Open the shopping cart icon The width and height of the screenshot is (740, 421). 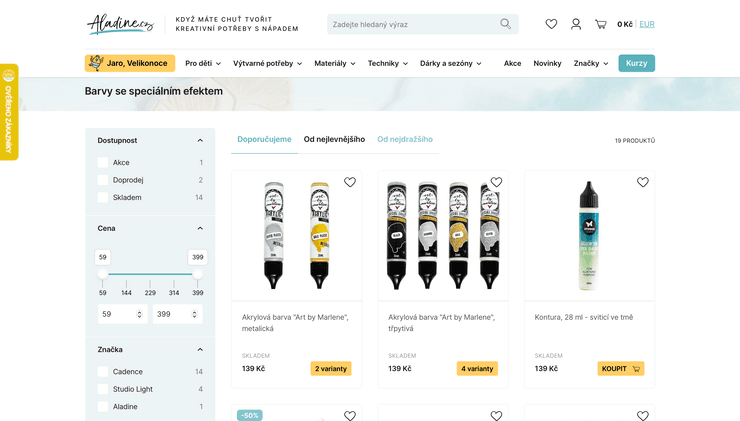click(600, 24)
